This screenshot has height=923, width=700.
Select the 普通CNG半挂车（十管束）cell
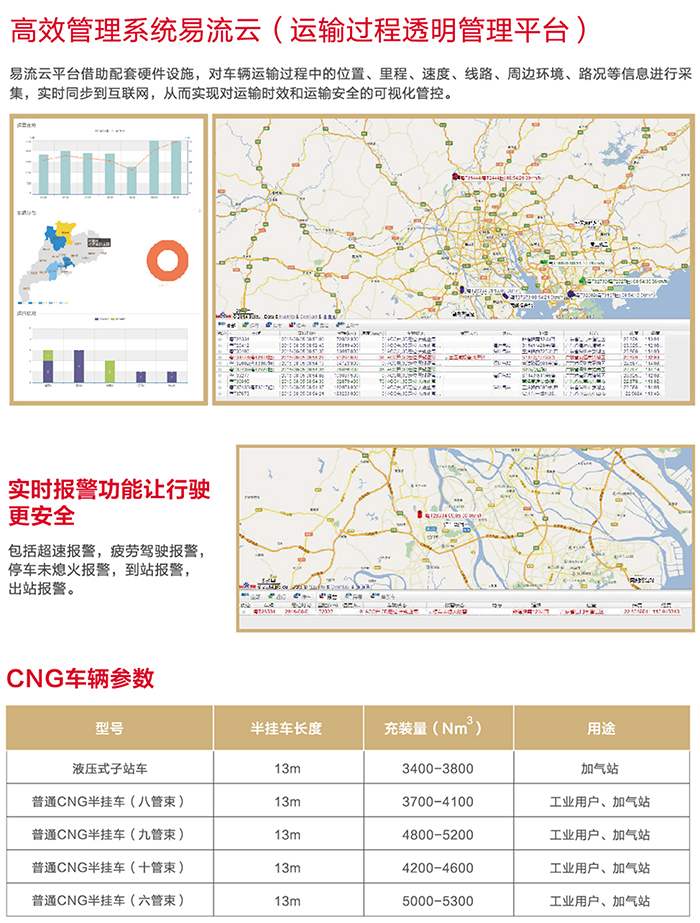(110, 867)
